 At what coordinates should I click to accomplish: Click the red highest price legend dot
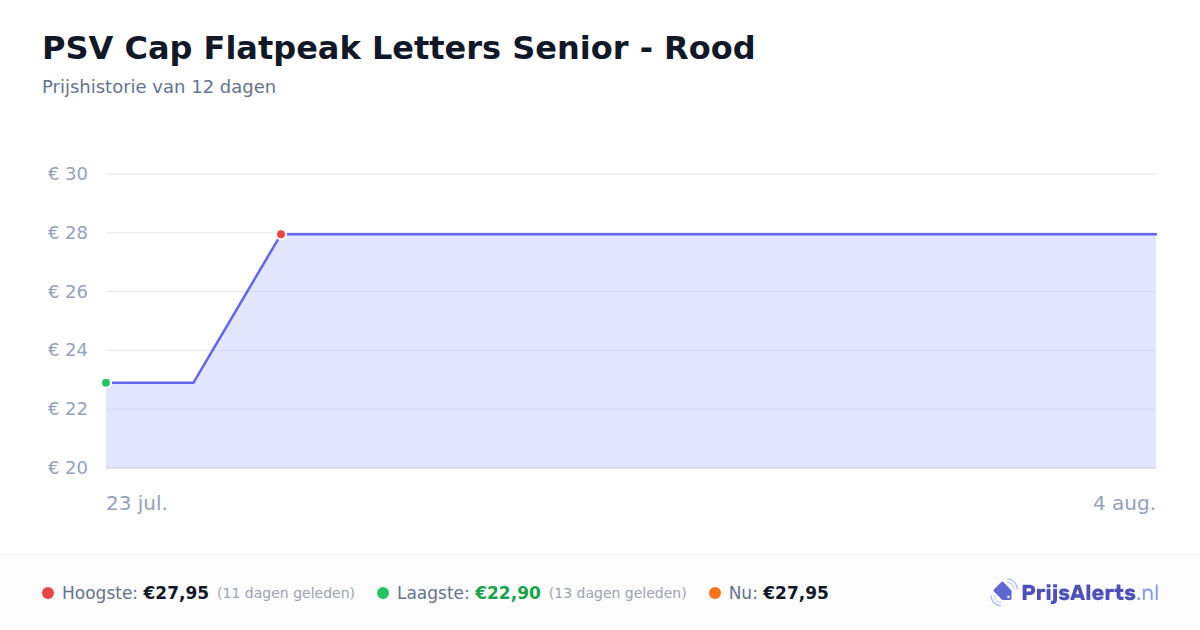point(48,593)
